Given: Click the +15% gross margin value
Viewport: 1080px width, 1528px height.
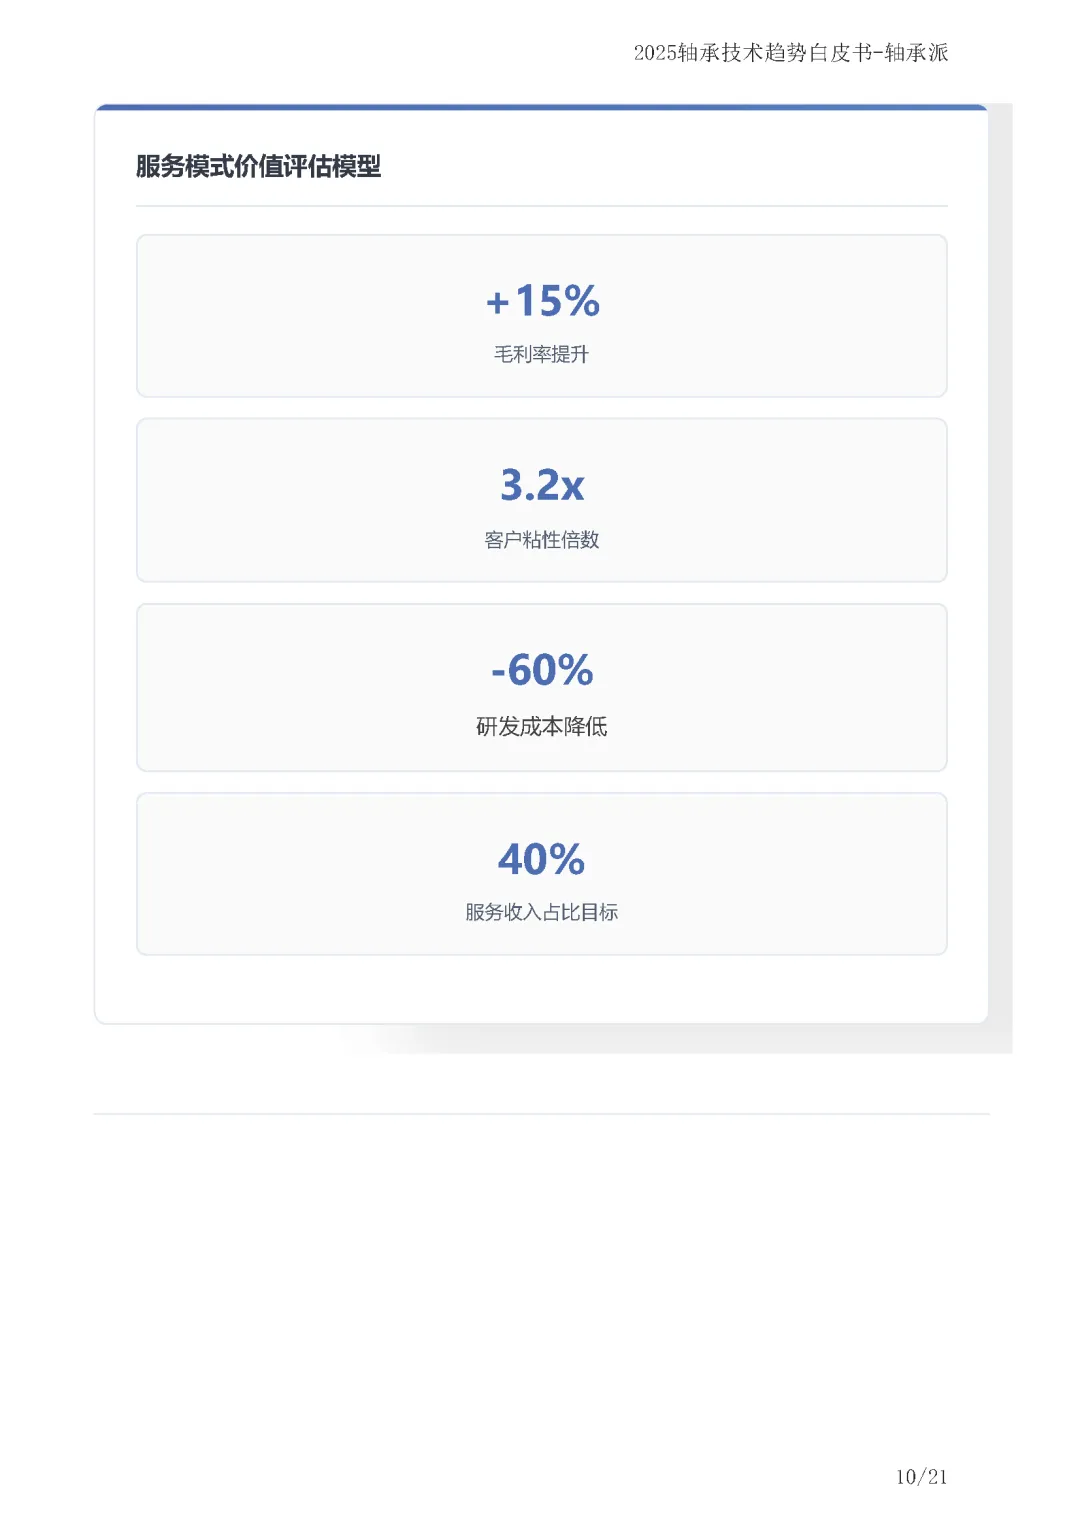Looking at the screenshot, I should tap(542, 300).
